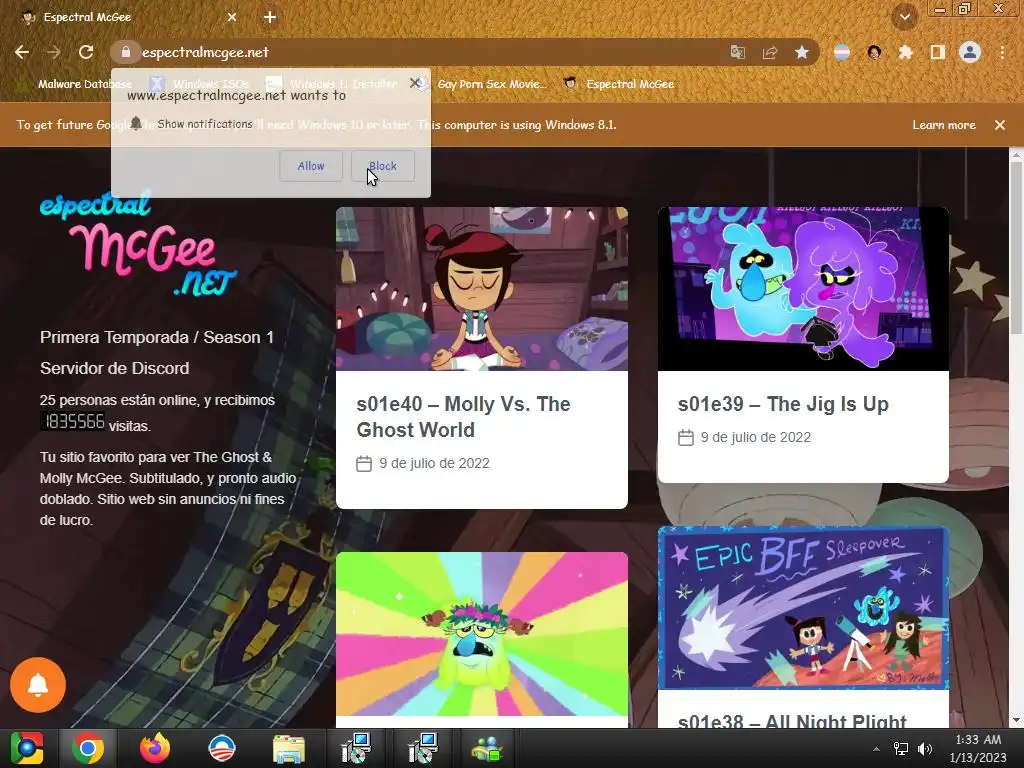
Task: Bookmark this page with the star icon
Action: point(802,52)
